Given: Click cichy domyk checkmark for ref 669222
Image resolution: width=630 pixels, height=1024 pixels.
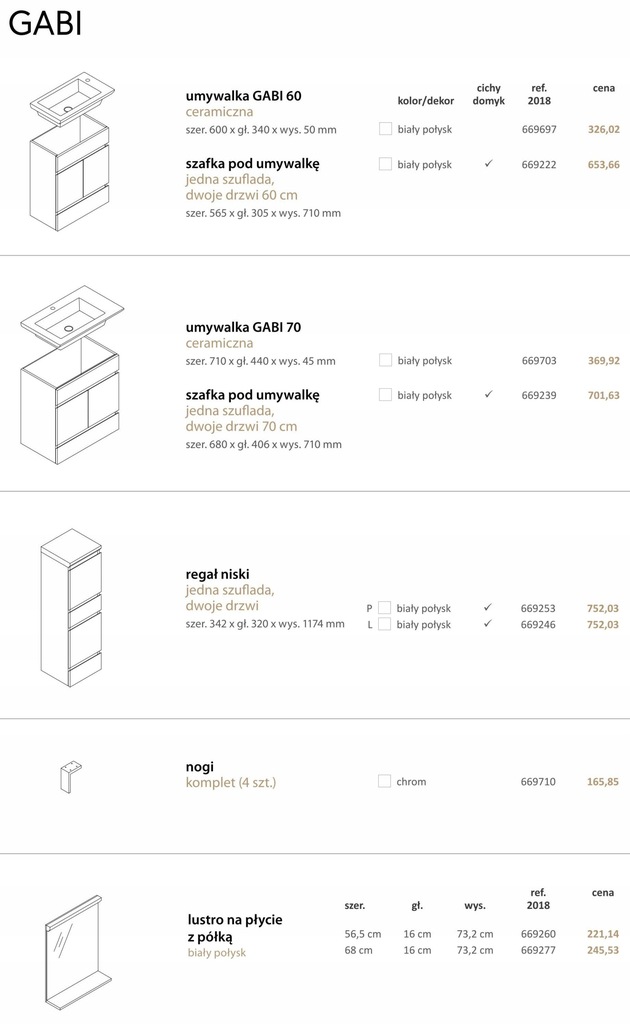Looking at the screenshot, I should [488, 164].
